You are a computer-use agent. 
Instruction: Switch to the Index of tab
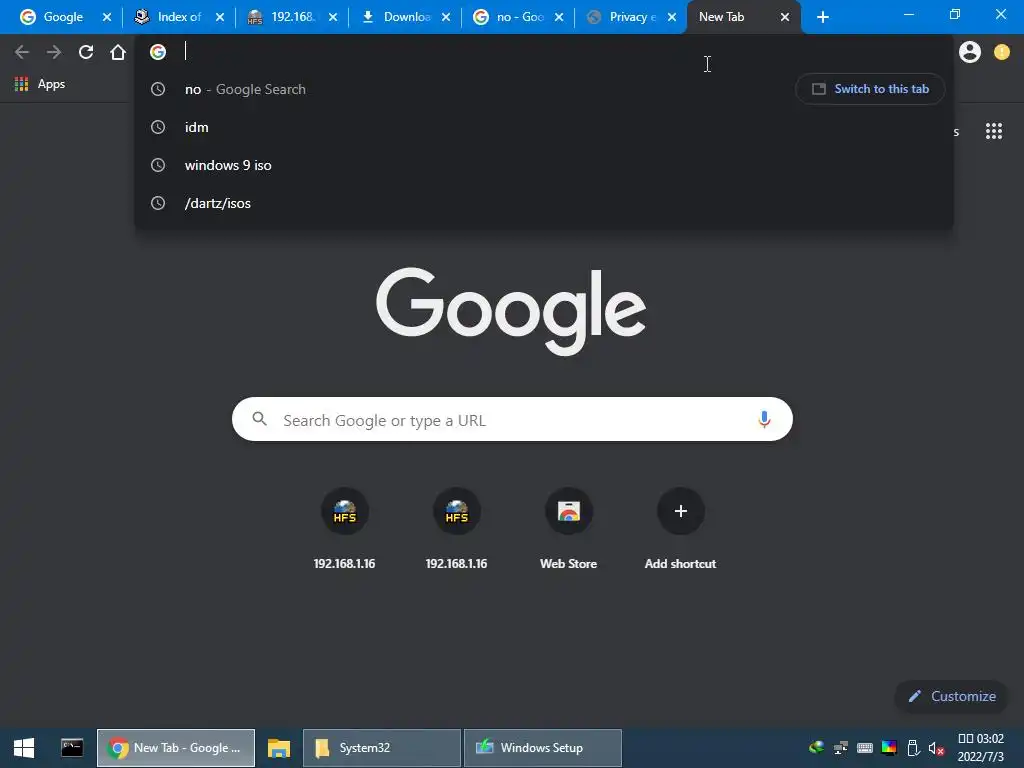click(170, 17)
